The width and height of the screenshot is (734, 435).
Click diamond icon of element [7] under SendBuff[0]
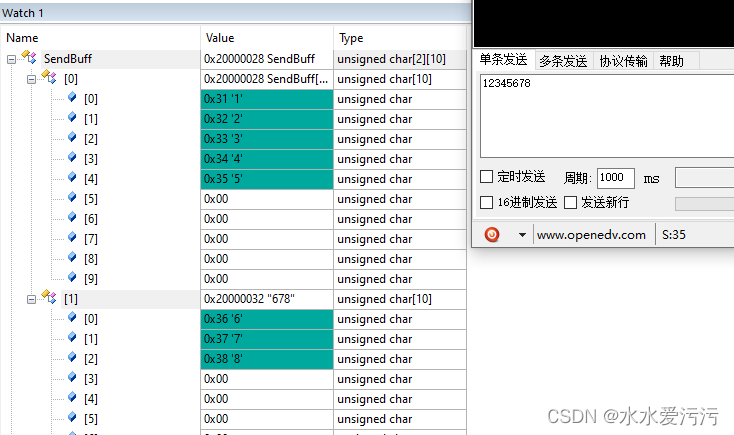coord(72,237)
